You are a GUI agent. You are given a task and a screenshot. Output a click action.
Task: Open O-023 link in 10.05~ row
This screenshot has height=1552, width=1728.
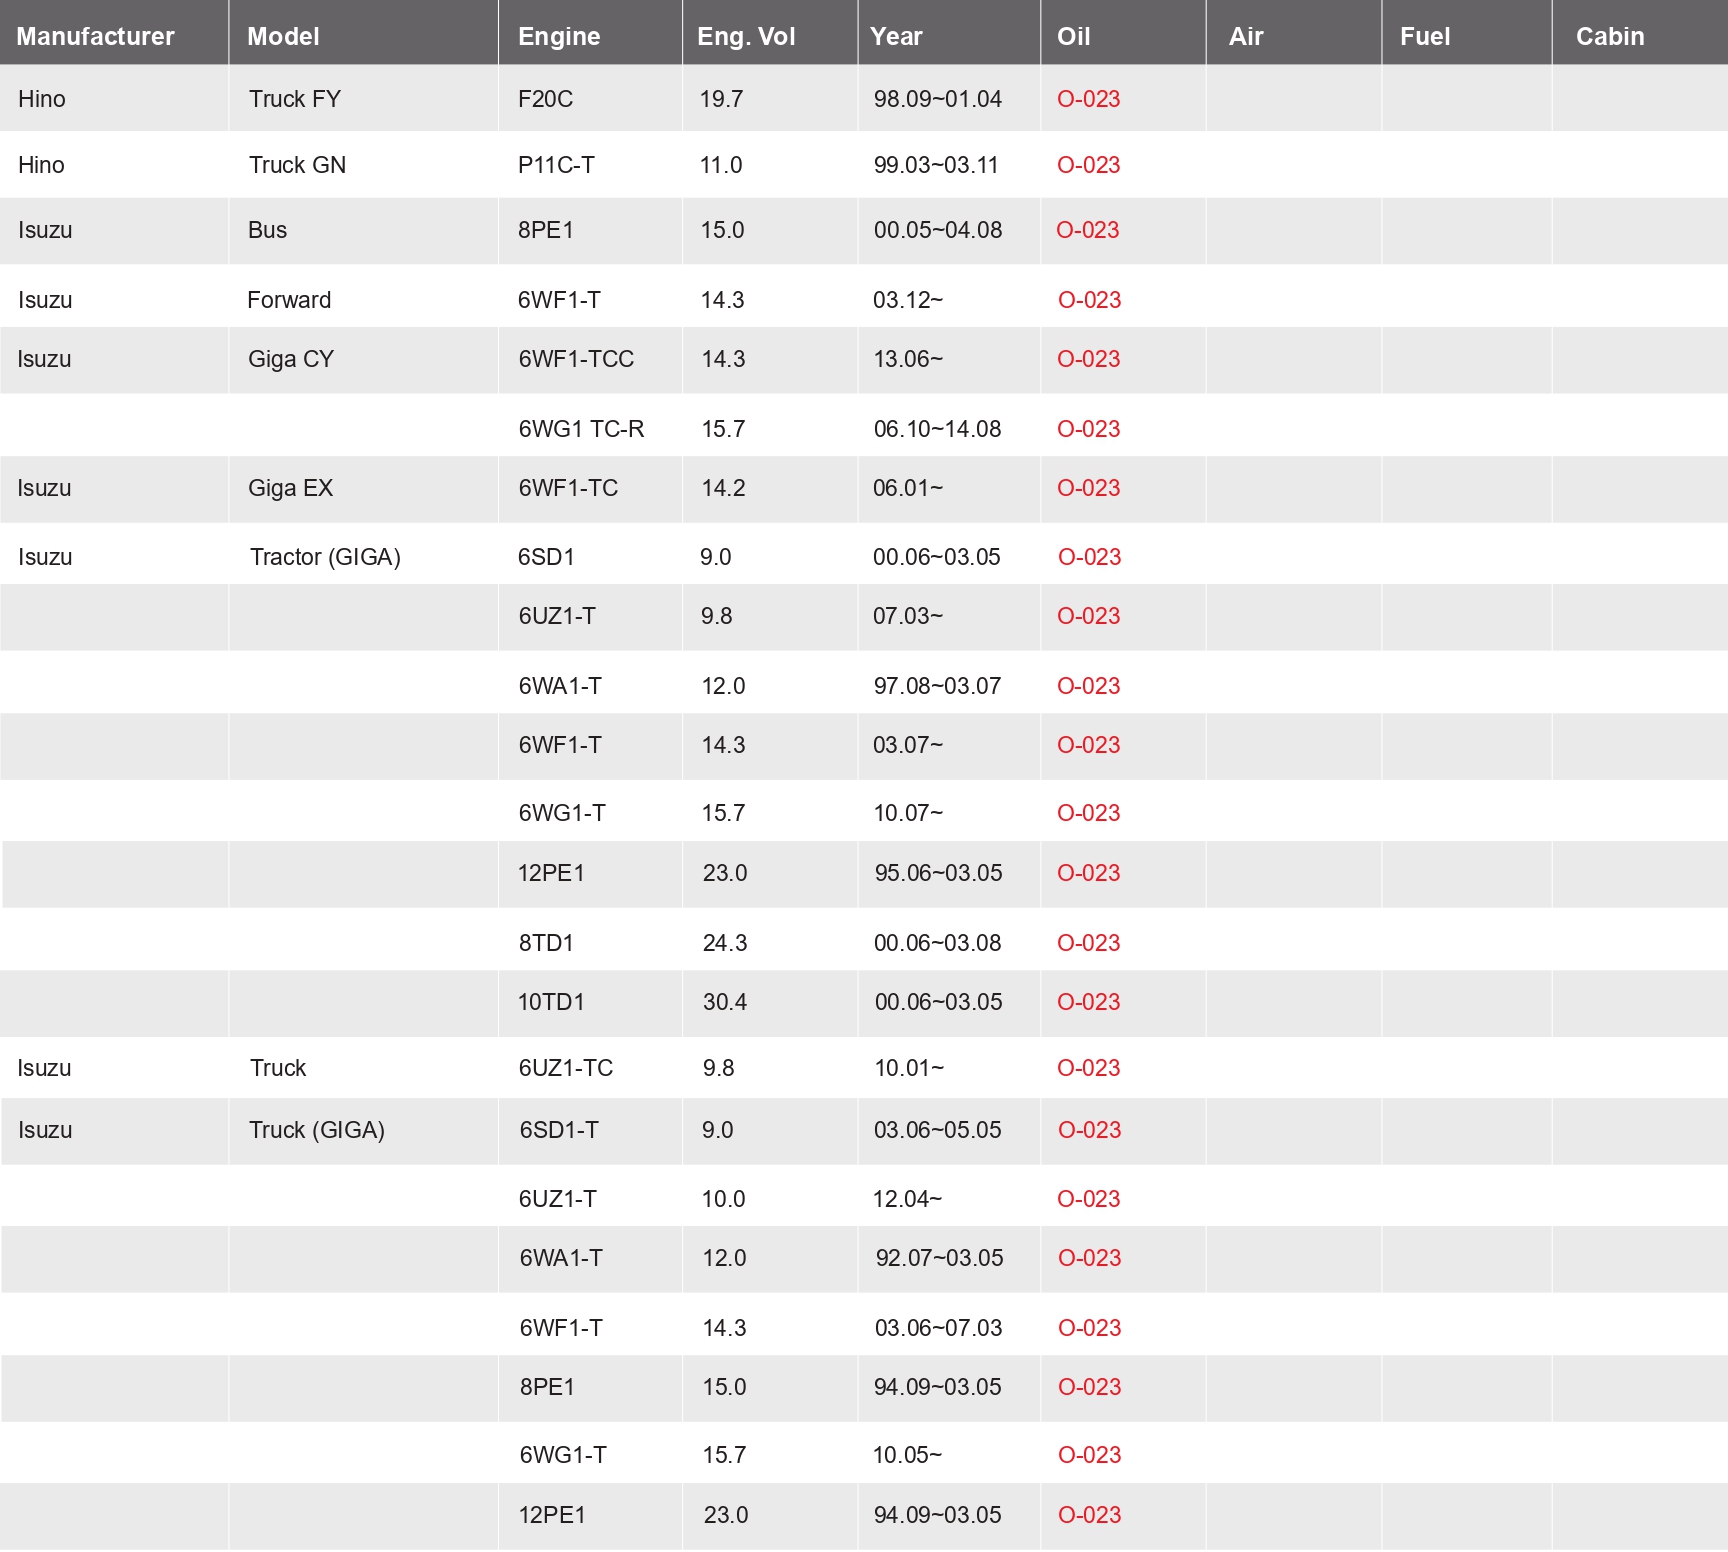pyautogui.click(x=1089, y=1455)
